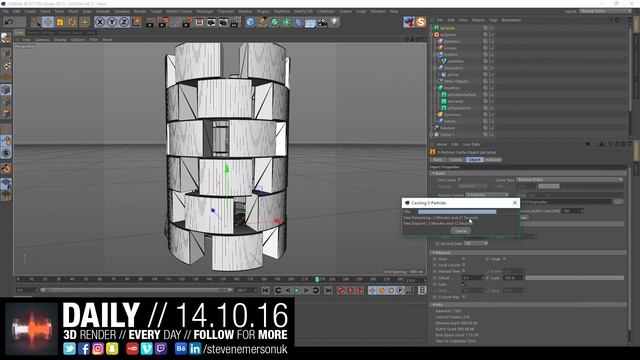Open the Record Data dropdown
Image resolution: width=640 pixels, height=360 pixels.
[x=476, y=243]
